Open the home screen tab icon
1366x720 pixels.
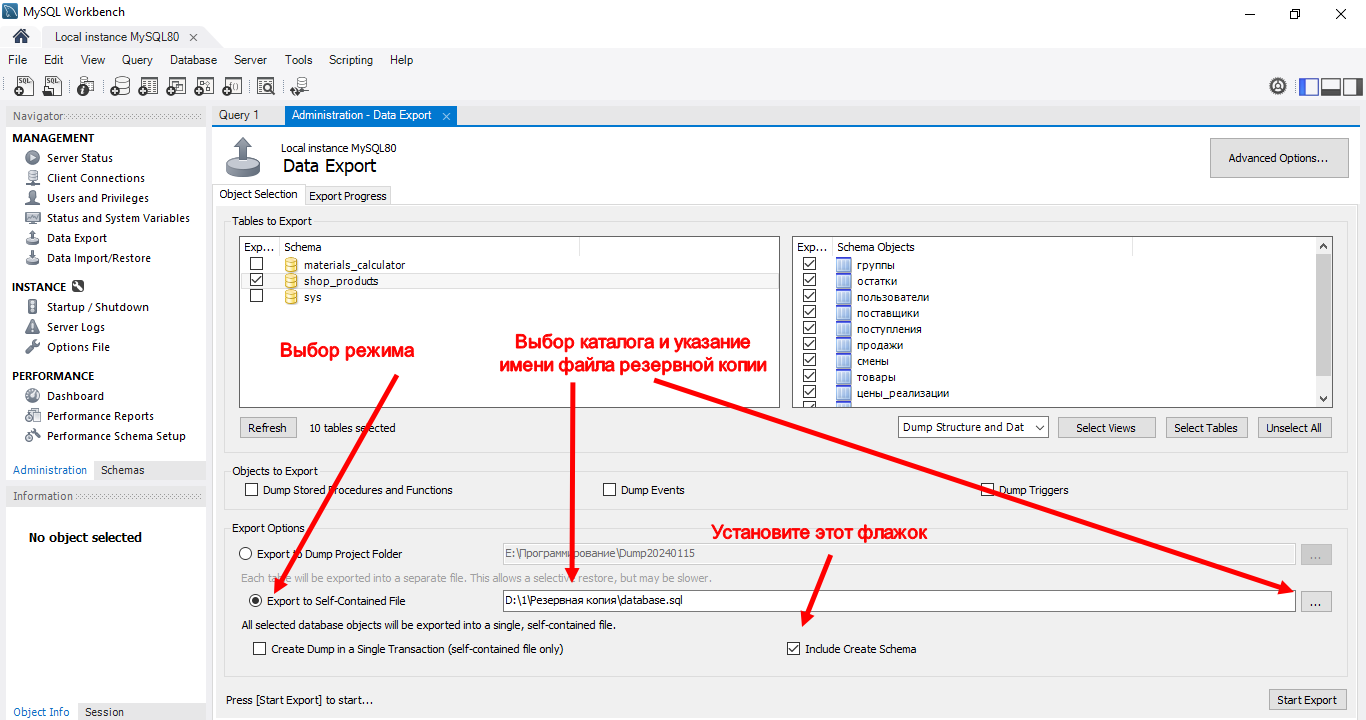point(21,37)
